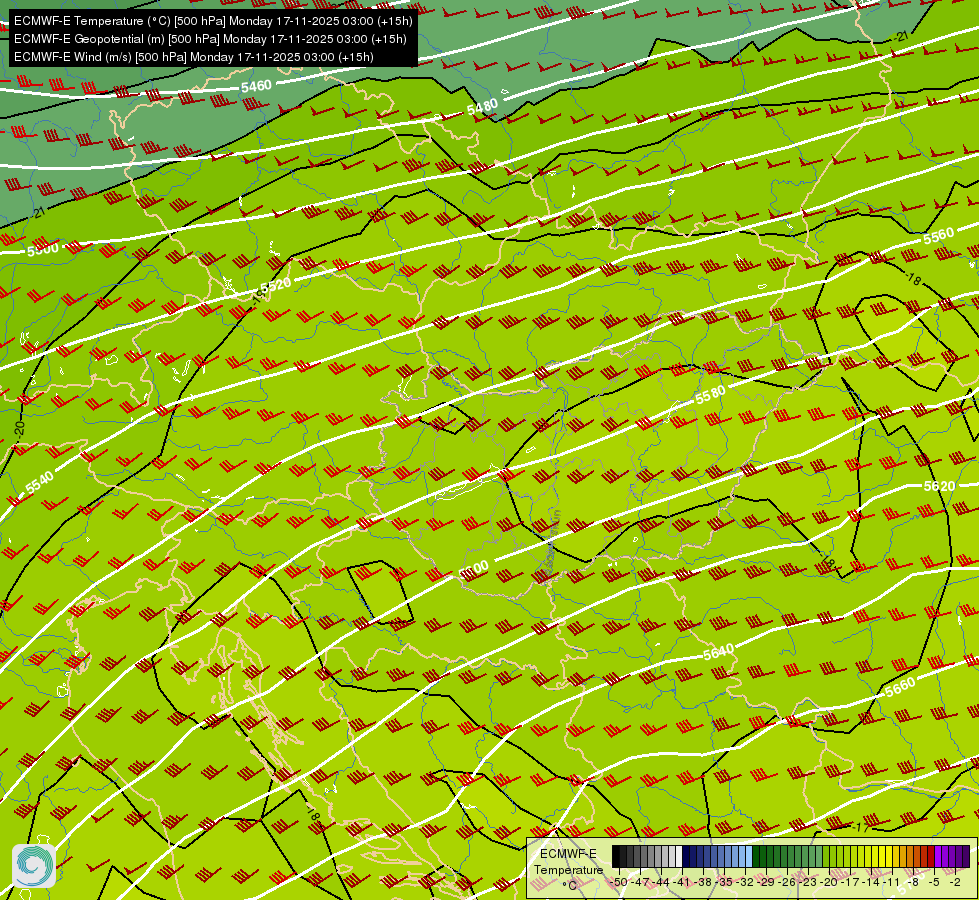Viewport: 979px width, 900px height.
Task: Click the 5540 geopotential contour label
Action: (40, 482)
